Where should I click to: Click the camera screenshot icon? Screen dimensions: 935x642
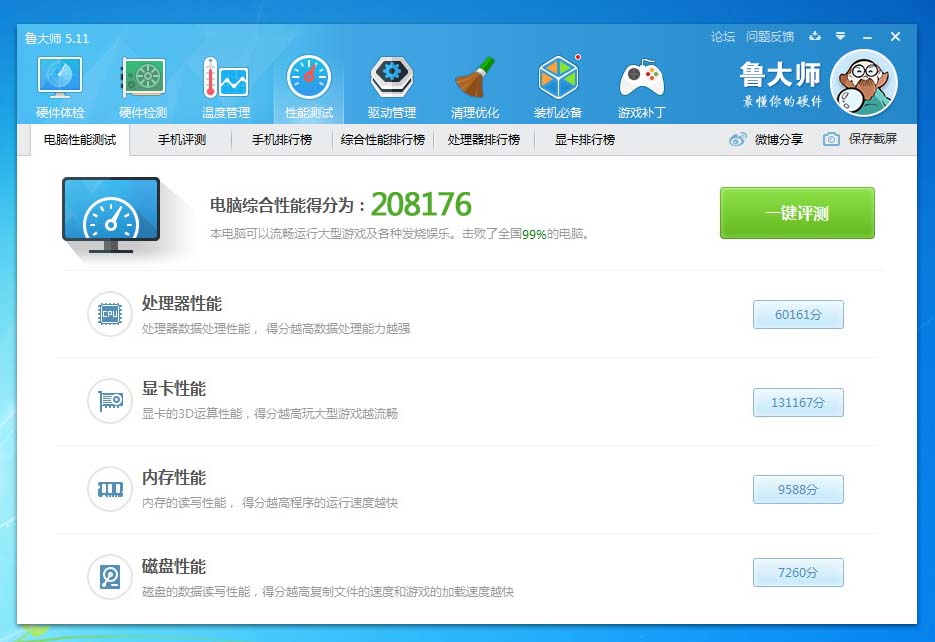pos(831,139)
